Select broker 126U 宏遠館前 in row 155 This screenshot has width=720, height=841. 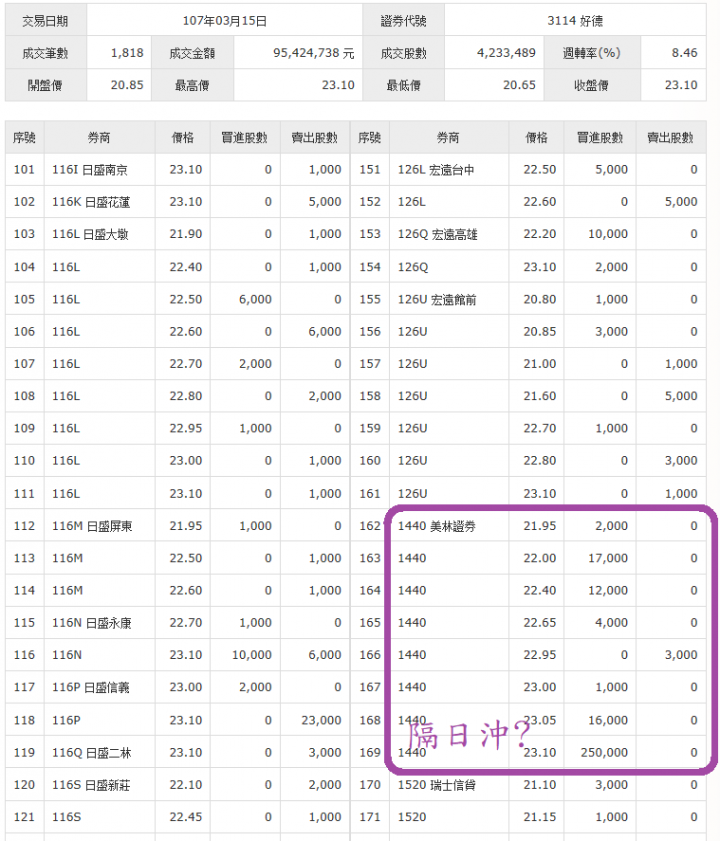pos(437,299)
